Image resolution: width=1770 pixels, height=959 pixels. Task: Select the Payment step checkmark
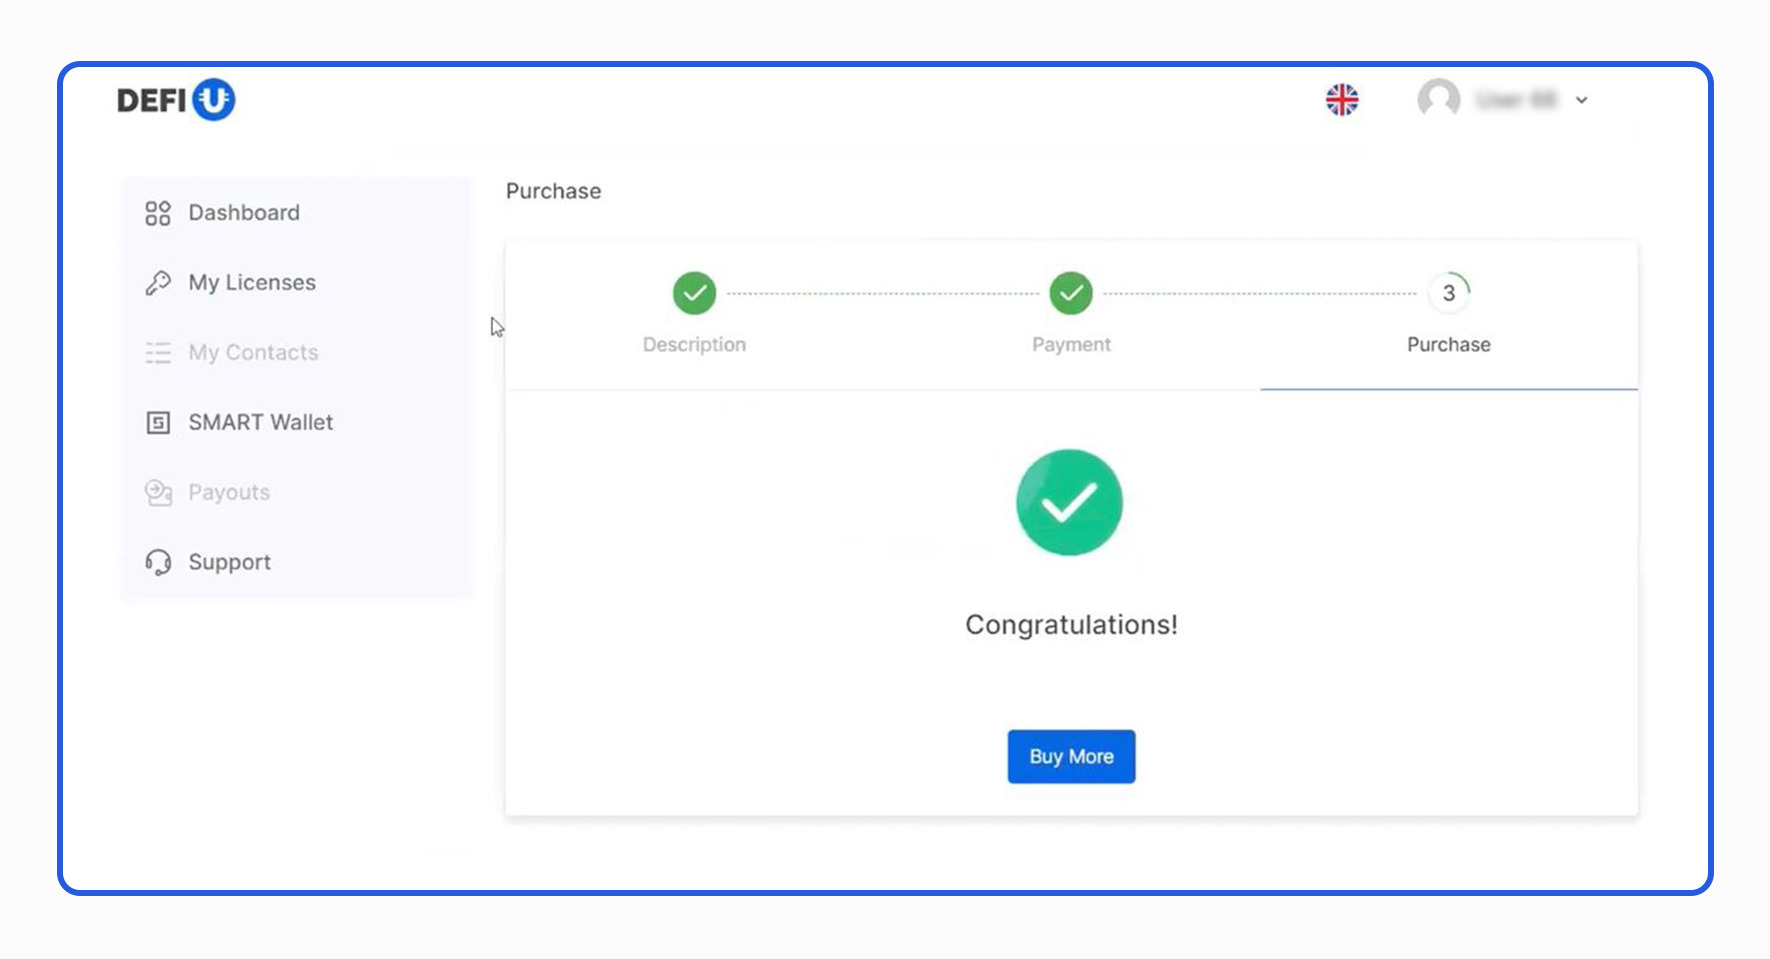tap(1071, 293)
